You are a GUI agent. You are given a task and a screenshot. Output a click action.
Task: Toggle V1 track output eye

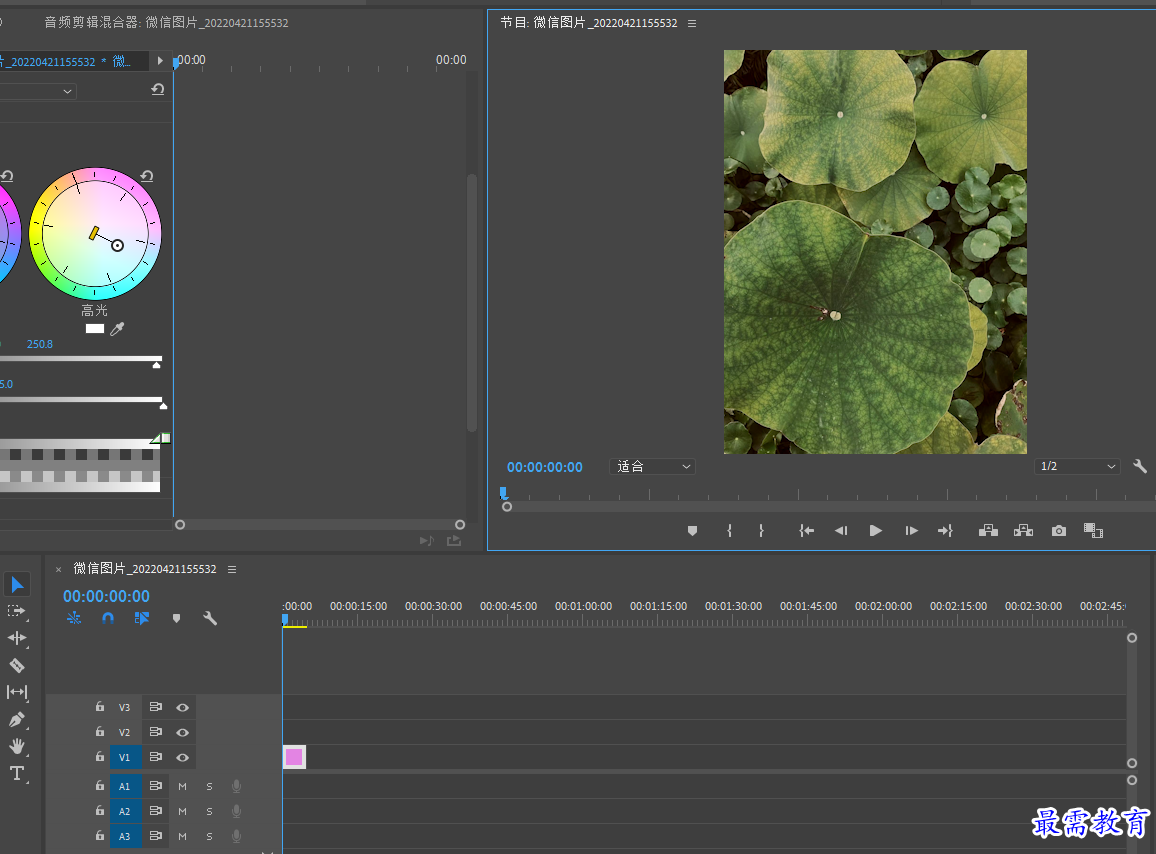182,757
